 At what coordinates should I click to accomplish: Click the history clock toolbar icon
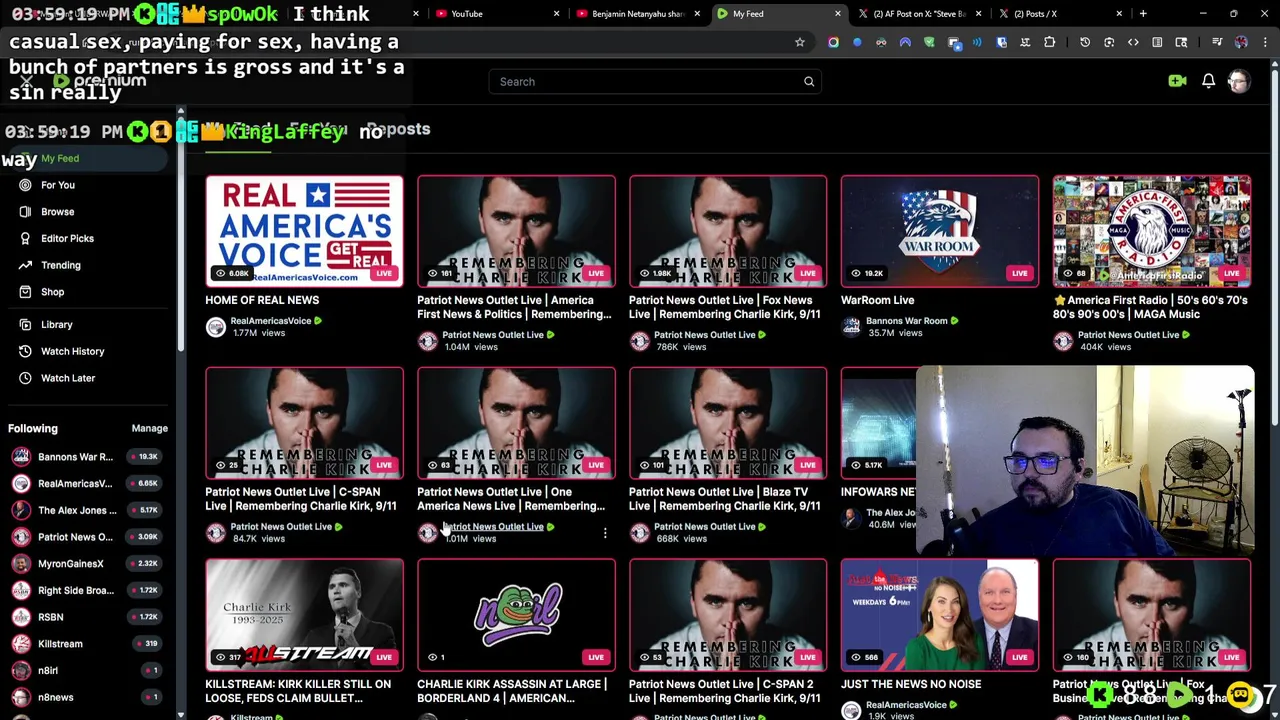click(1085, 42)
